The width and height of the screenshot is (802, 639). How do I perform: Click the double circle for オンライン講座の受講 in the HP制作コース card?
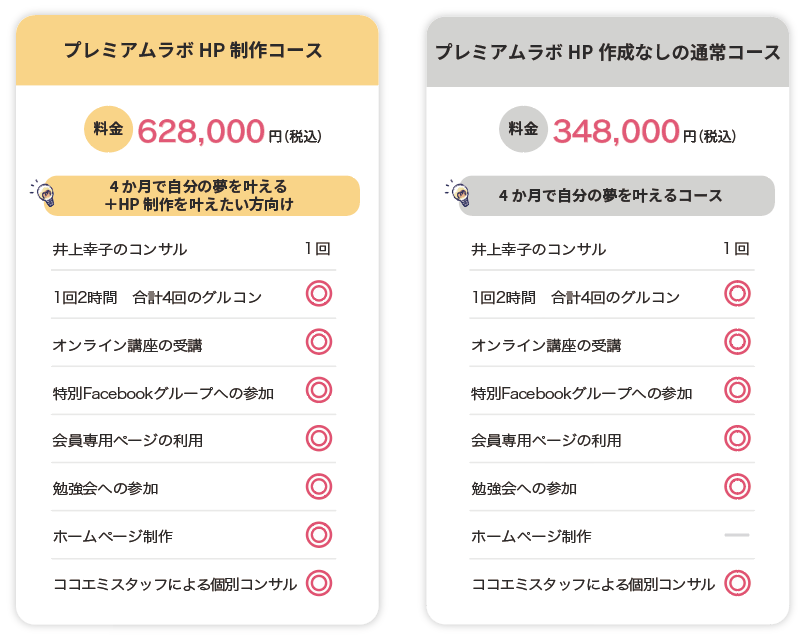319,342
